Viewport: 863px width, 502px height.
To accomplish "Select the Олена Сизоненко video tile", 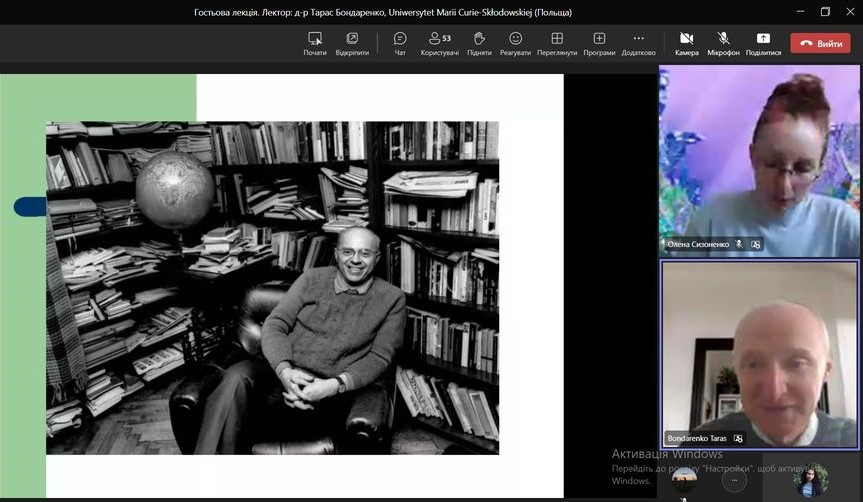I will [760, 160].
